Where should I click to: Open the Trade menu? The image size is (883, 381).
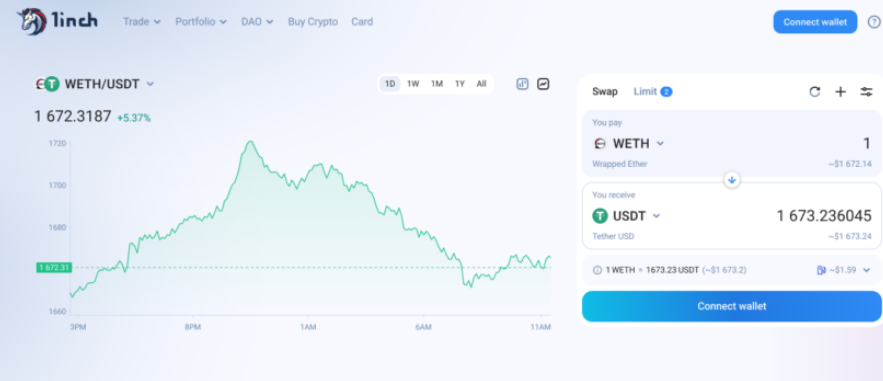point(142,22)
